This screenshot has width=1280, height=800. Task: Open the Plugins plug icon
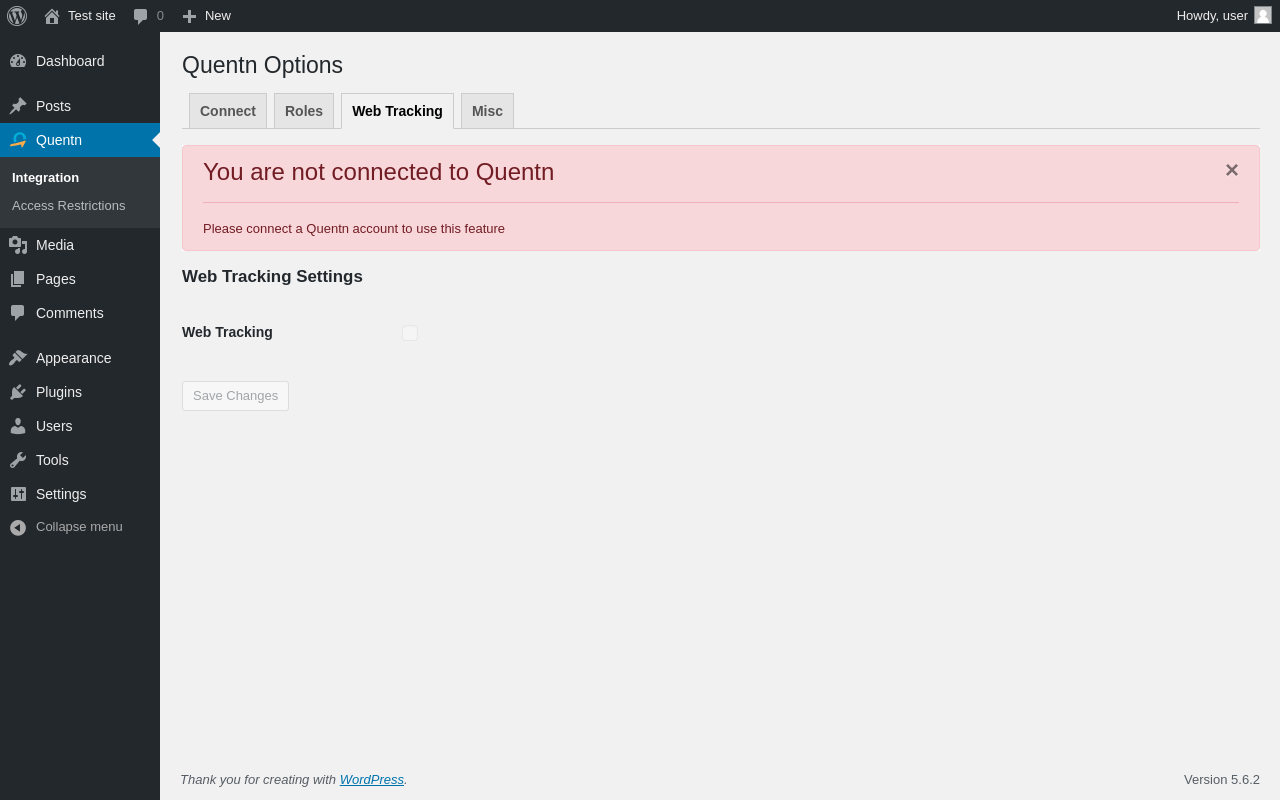18,392
